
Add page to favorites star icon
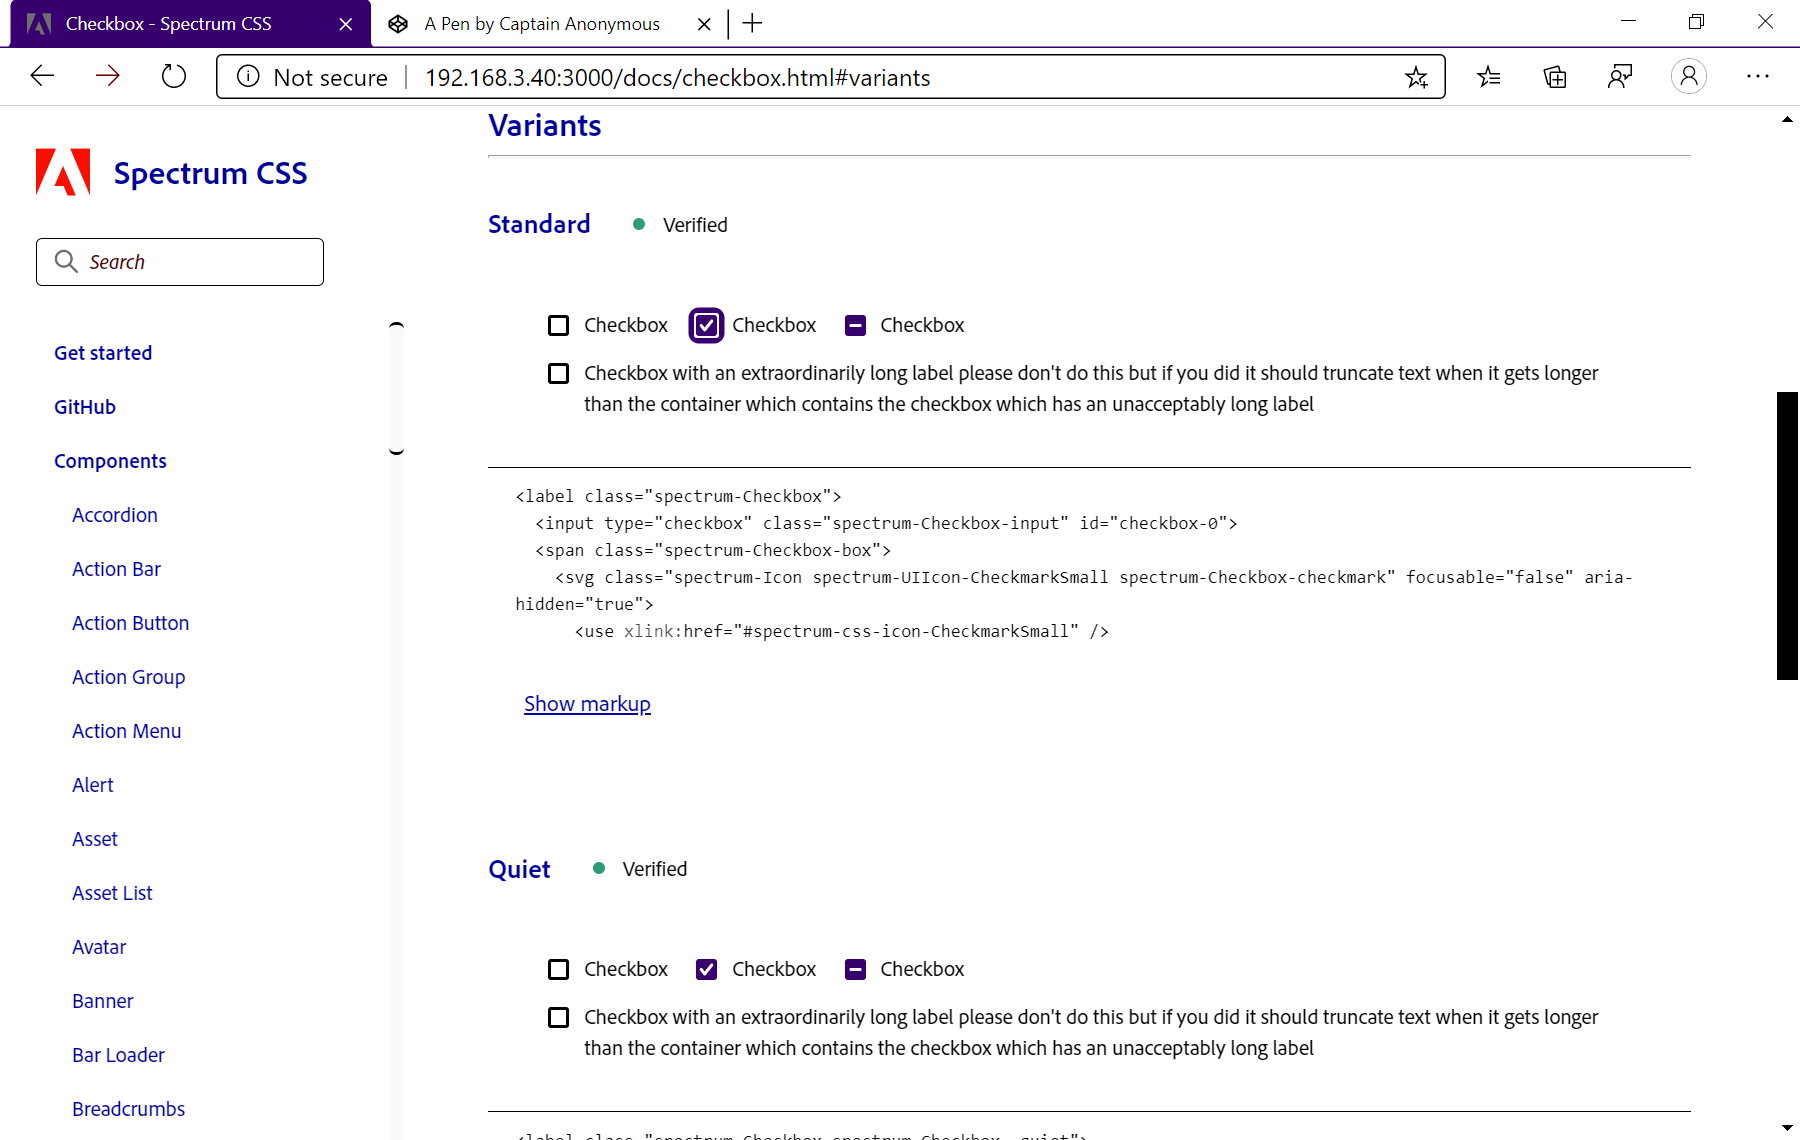tap(1416, 77)
